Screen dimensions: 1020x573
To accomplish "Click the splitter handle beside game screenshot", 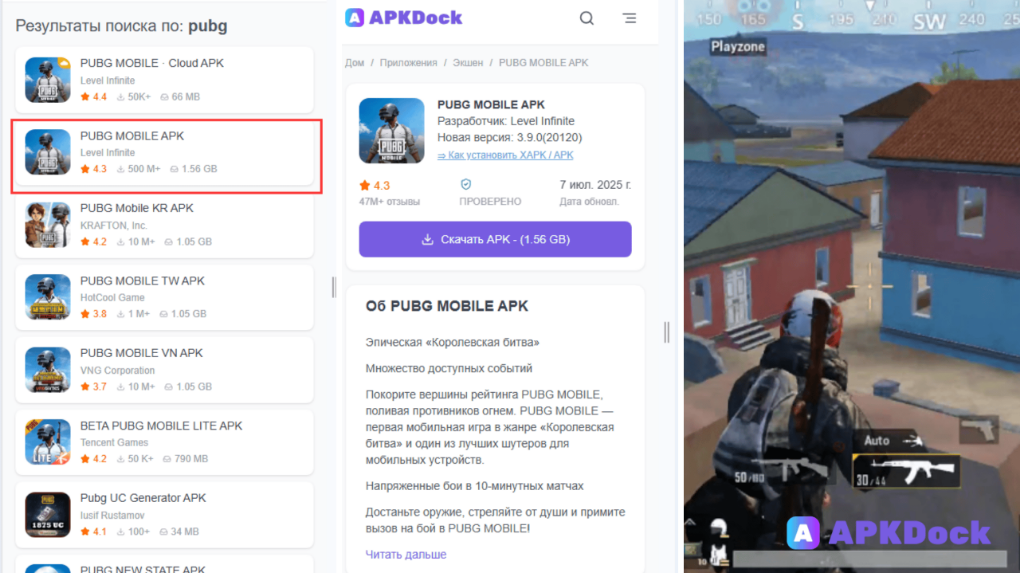I will coord(667,332).
